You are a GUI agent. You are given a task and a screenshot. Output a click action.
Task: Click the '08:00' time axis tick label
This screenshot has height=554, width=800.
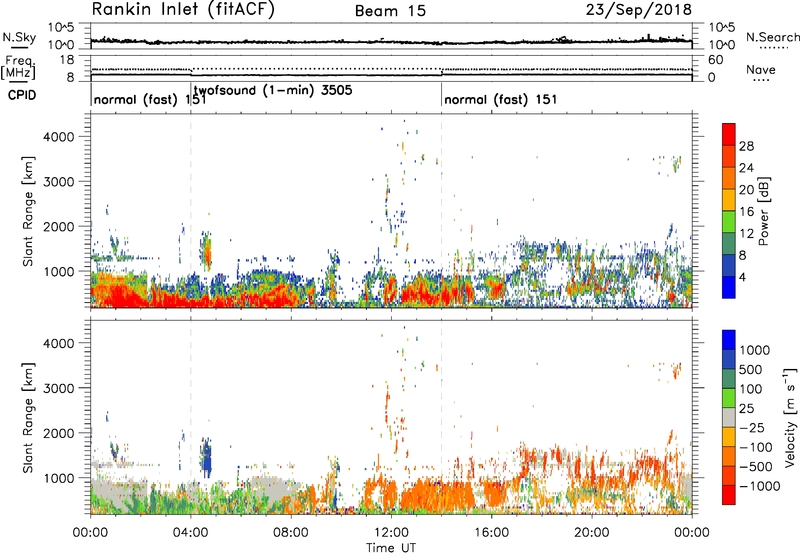coord(291,533)
